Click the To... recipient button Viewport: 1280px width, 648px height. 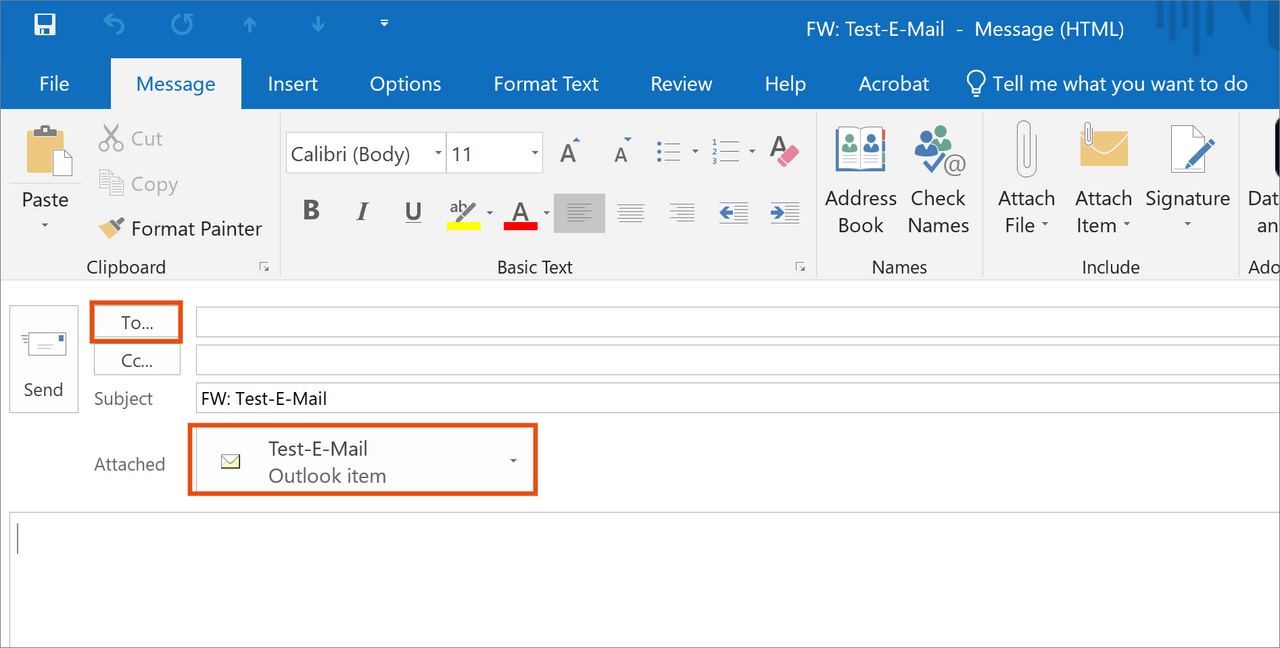[137, 323]
